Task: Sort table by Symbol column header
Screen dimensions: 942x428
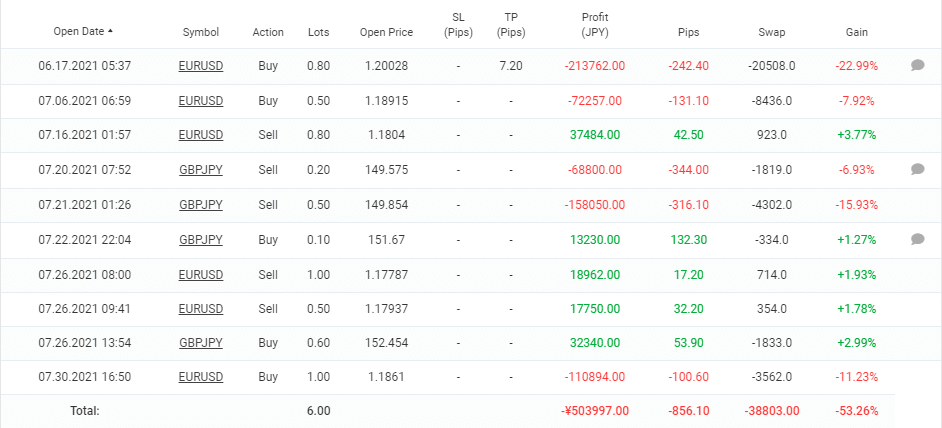Action: [x=201, y=32]
